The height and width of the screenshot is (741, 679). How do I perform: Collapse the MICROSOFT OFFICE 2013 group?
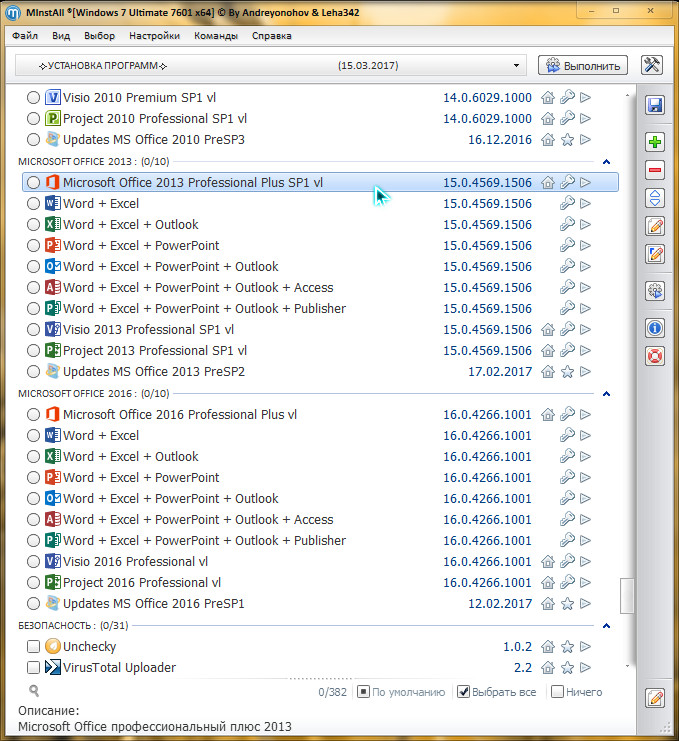[x=607, y=162]
